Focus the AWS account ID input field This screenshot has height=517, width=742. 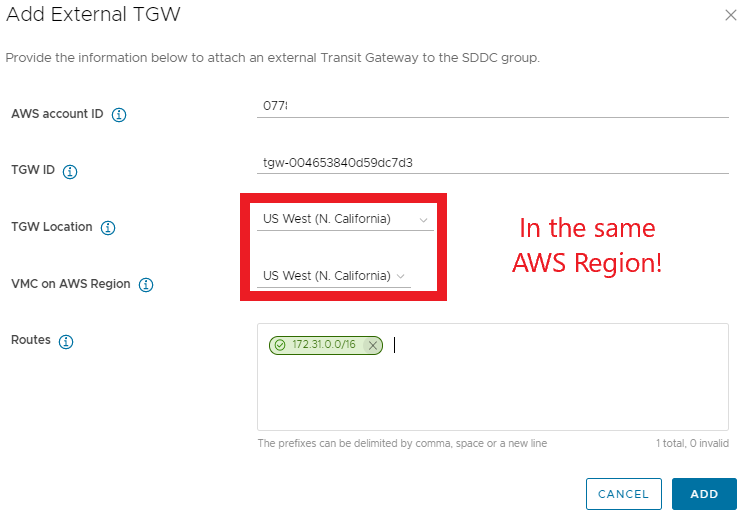point(492,105)
